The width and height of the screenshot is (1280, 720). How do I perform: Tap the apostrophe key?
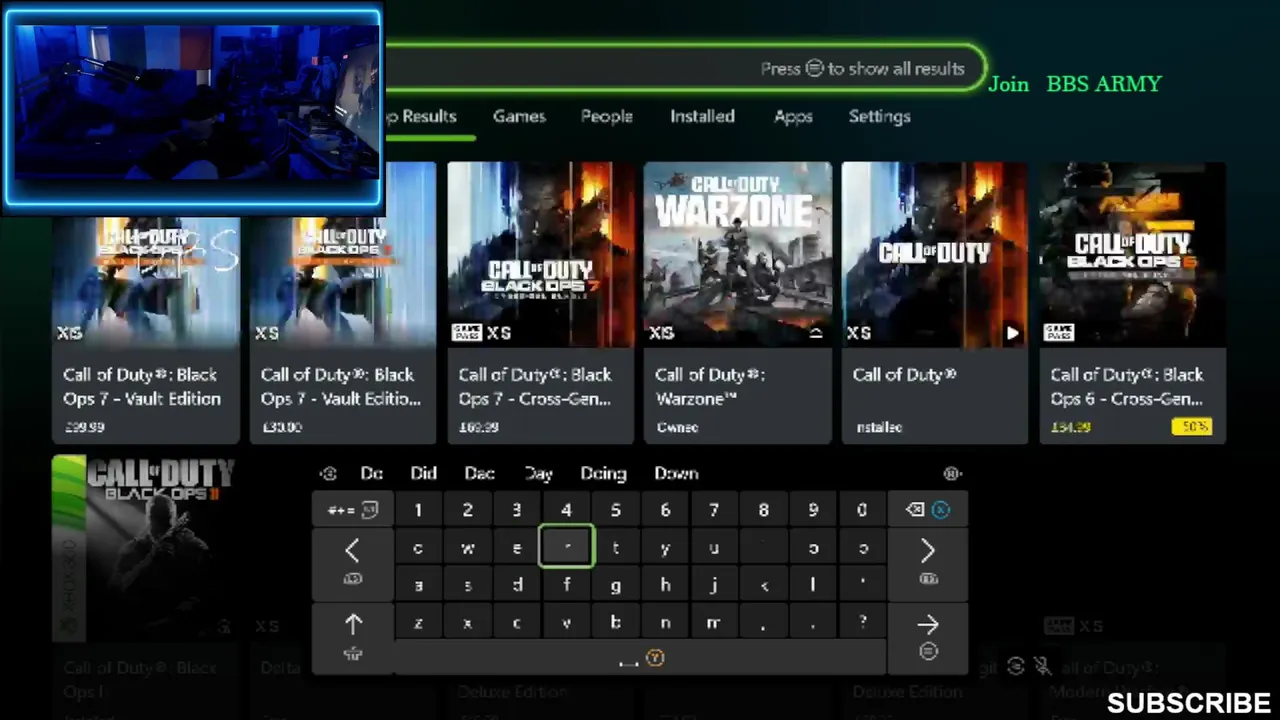click(862, 586)
